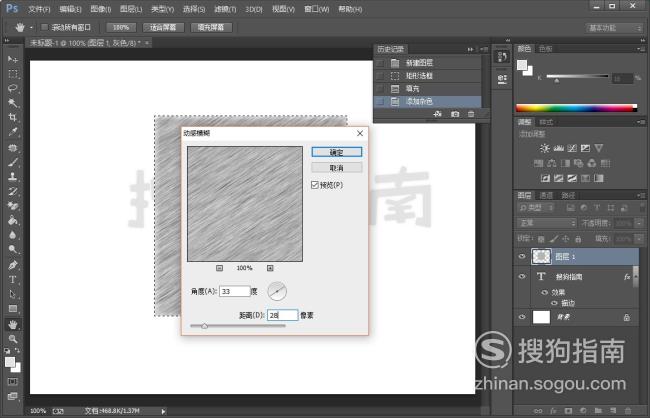Select the Crop tool
This screenshot has width=650, height=418.
tap(12, 118)
